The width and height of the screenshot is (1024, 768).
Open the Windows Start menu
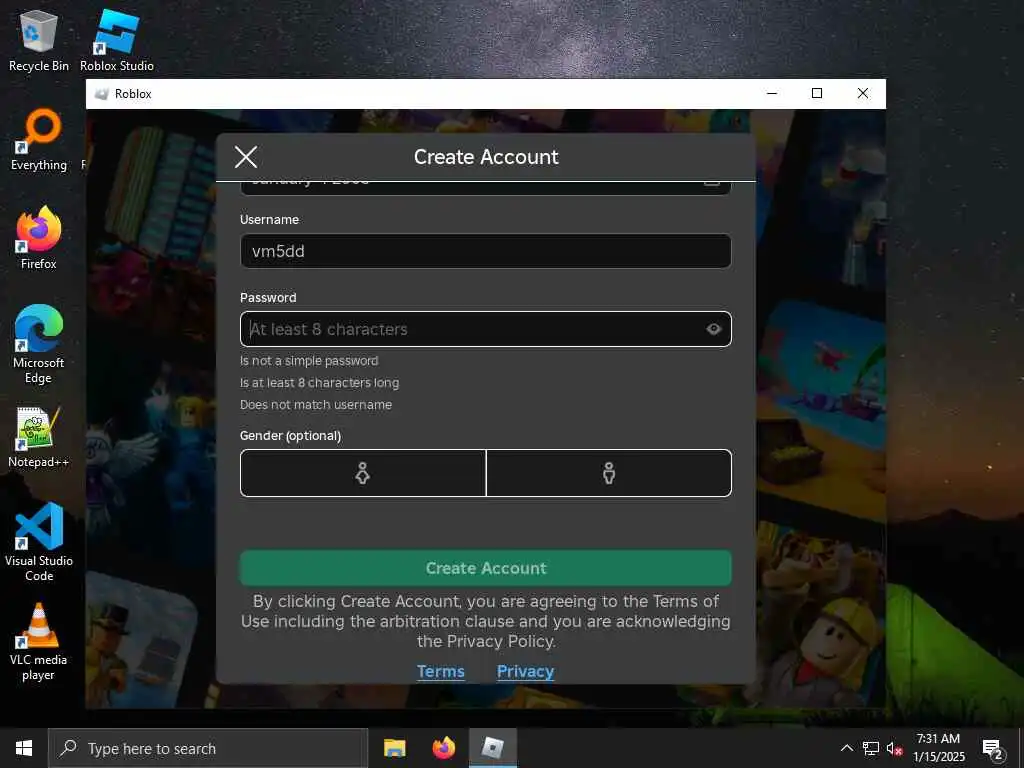[24, 748]
